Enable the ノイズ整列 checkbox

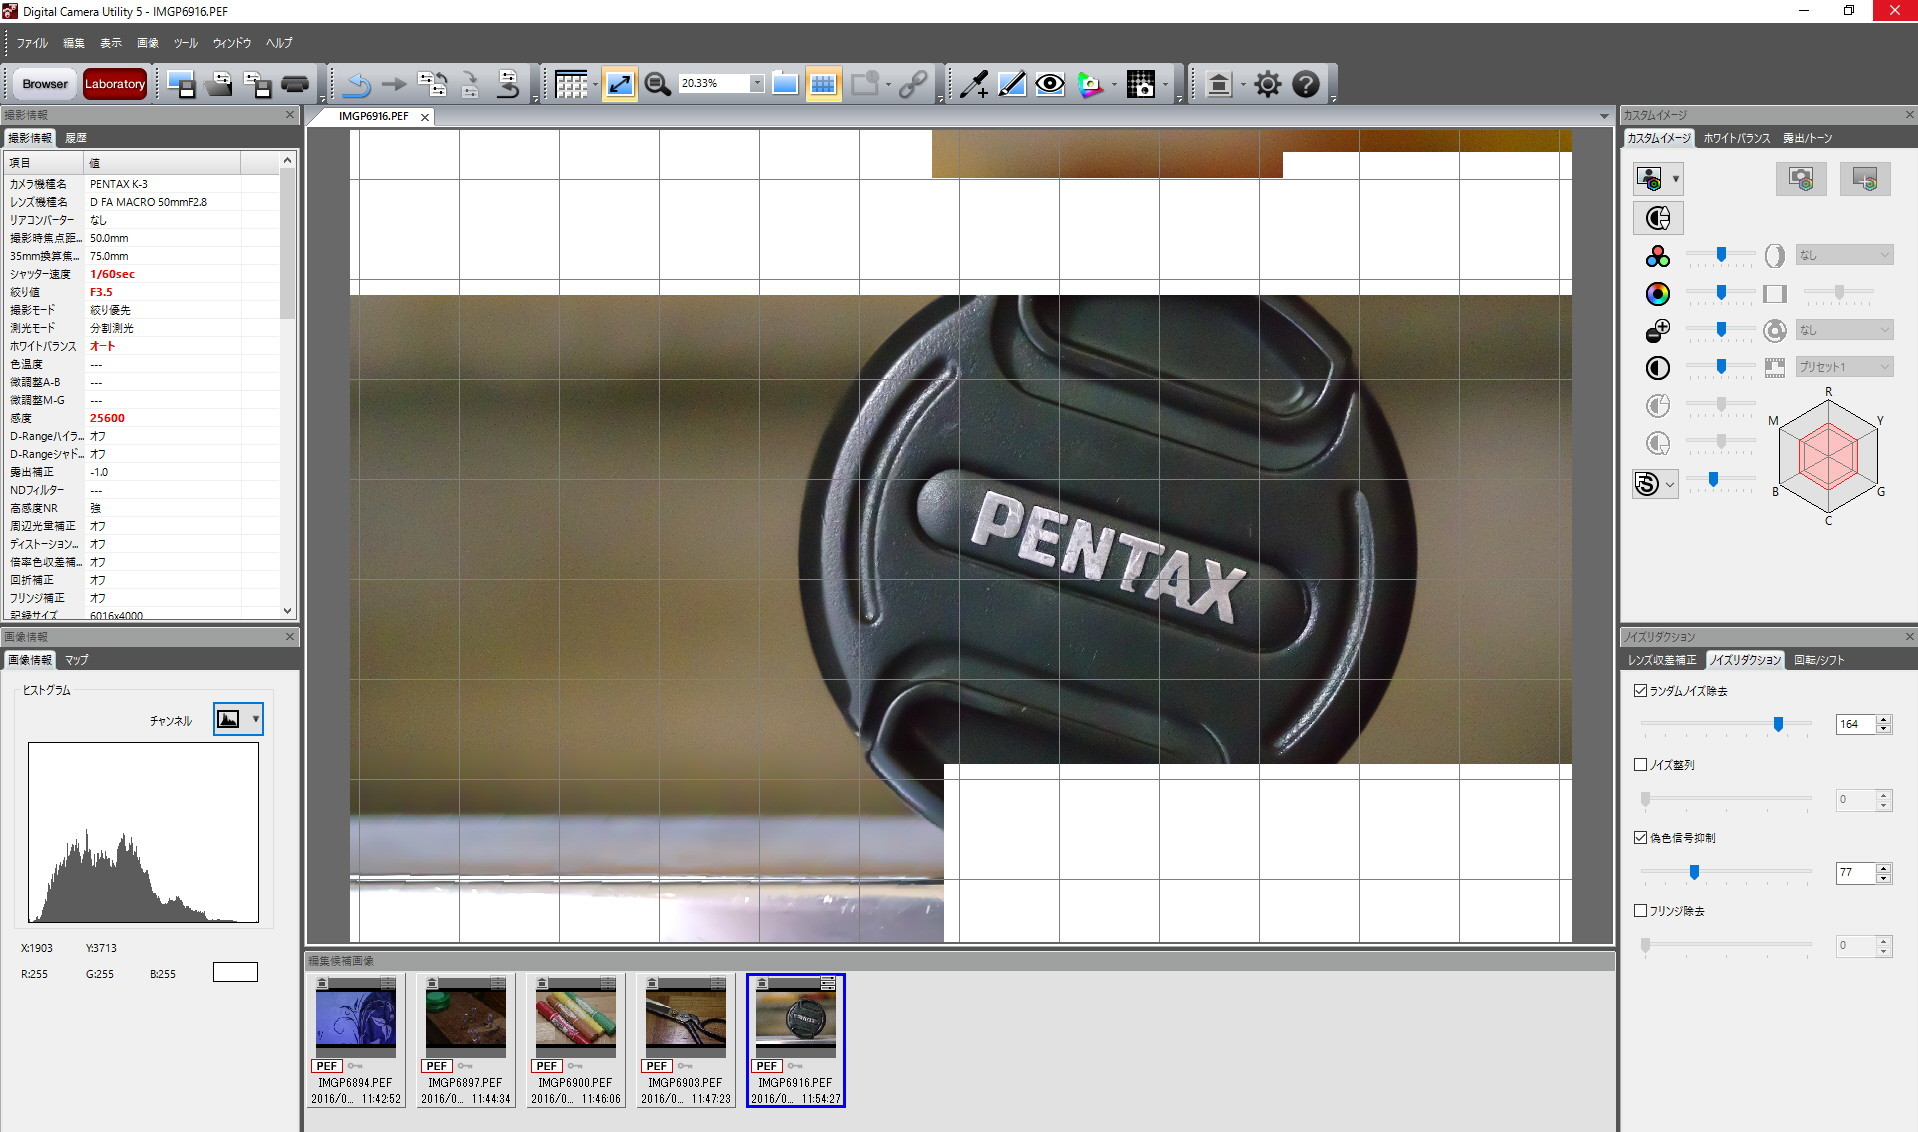1640,765
